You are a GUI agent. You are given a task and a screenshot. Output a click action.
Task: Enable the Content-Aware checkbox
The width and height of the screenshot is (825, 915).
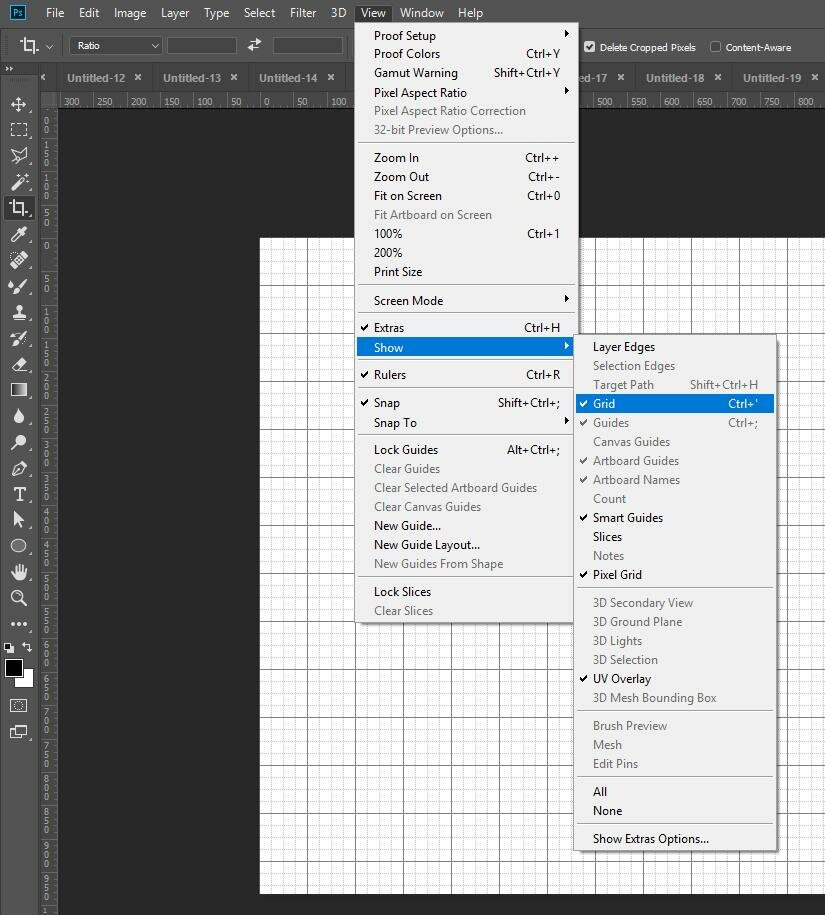[x=715, y=47]
